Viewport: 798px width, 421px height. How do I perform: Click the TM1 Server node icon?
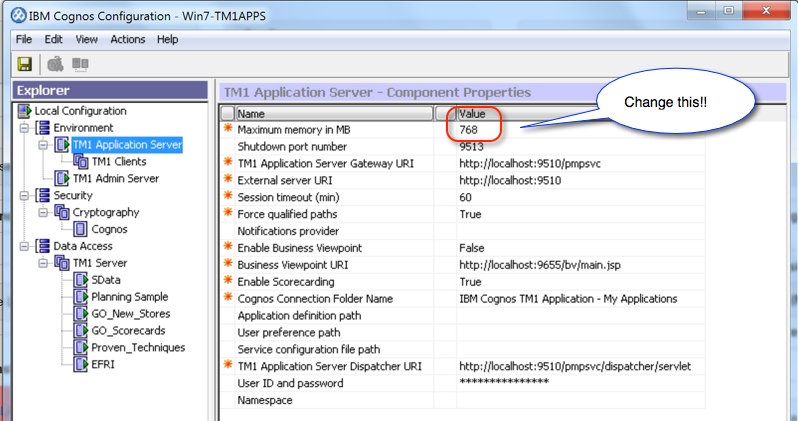62,263
